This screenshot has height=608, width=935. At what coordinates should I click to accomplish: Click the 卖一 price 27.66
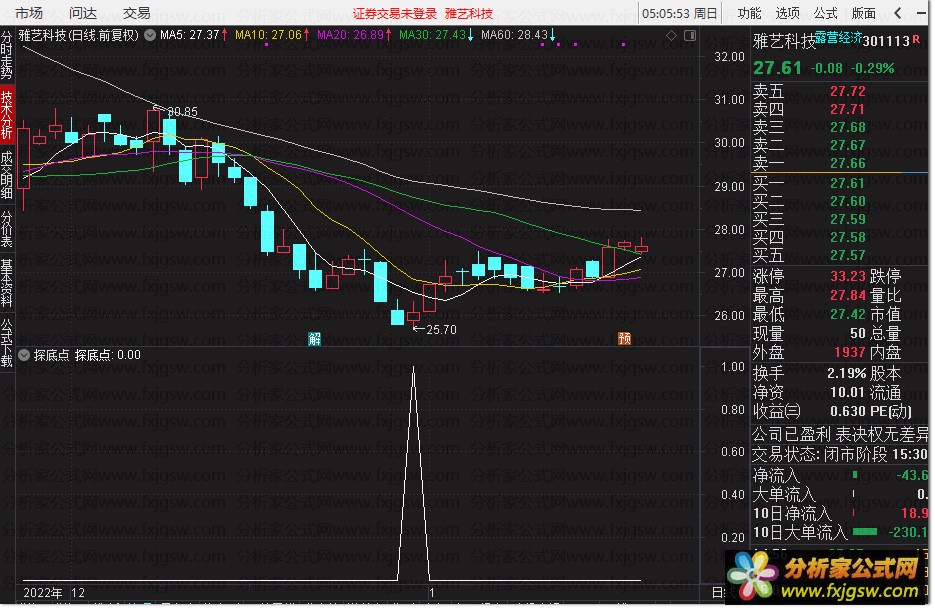pyautogui.click(x=847, y=163)
